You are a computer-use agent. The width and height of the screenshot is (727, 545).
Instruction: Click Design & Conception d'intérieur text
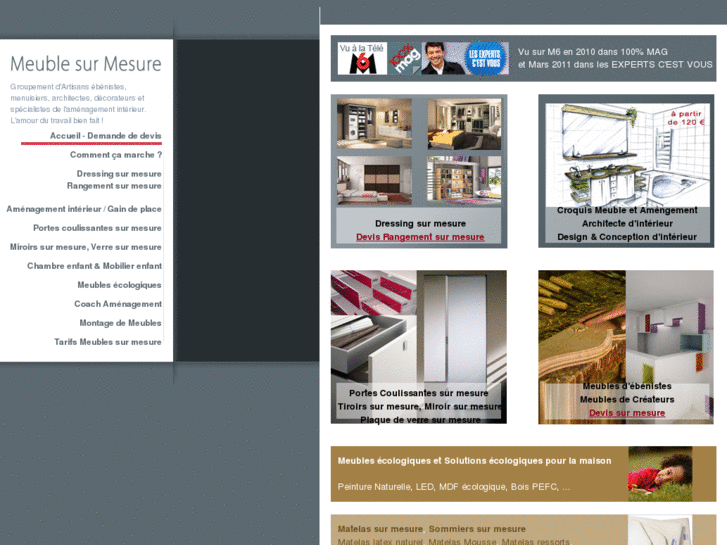[627, 237]
